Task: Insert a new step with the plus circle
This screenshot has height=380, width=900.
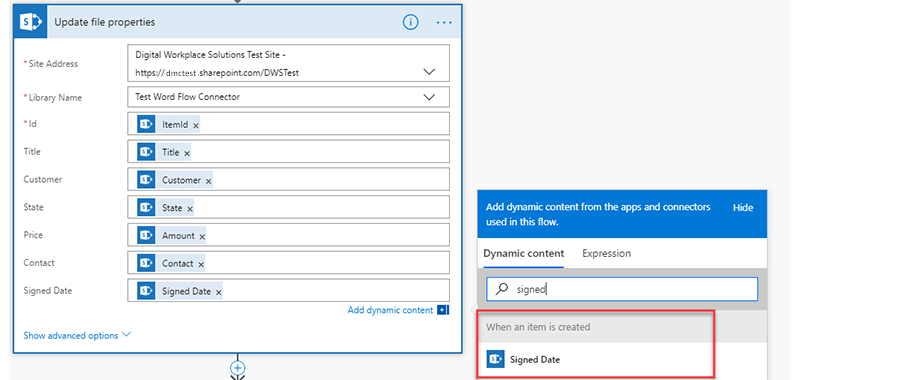Action: tap(238, 367)
